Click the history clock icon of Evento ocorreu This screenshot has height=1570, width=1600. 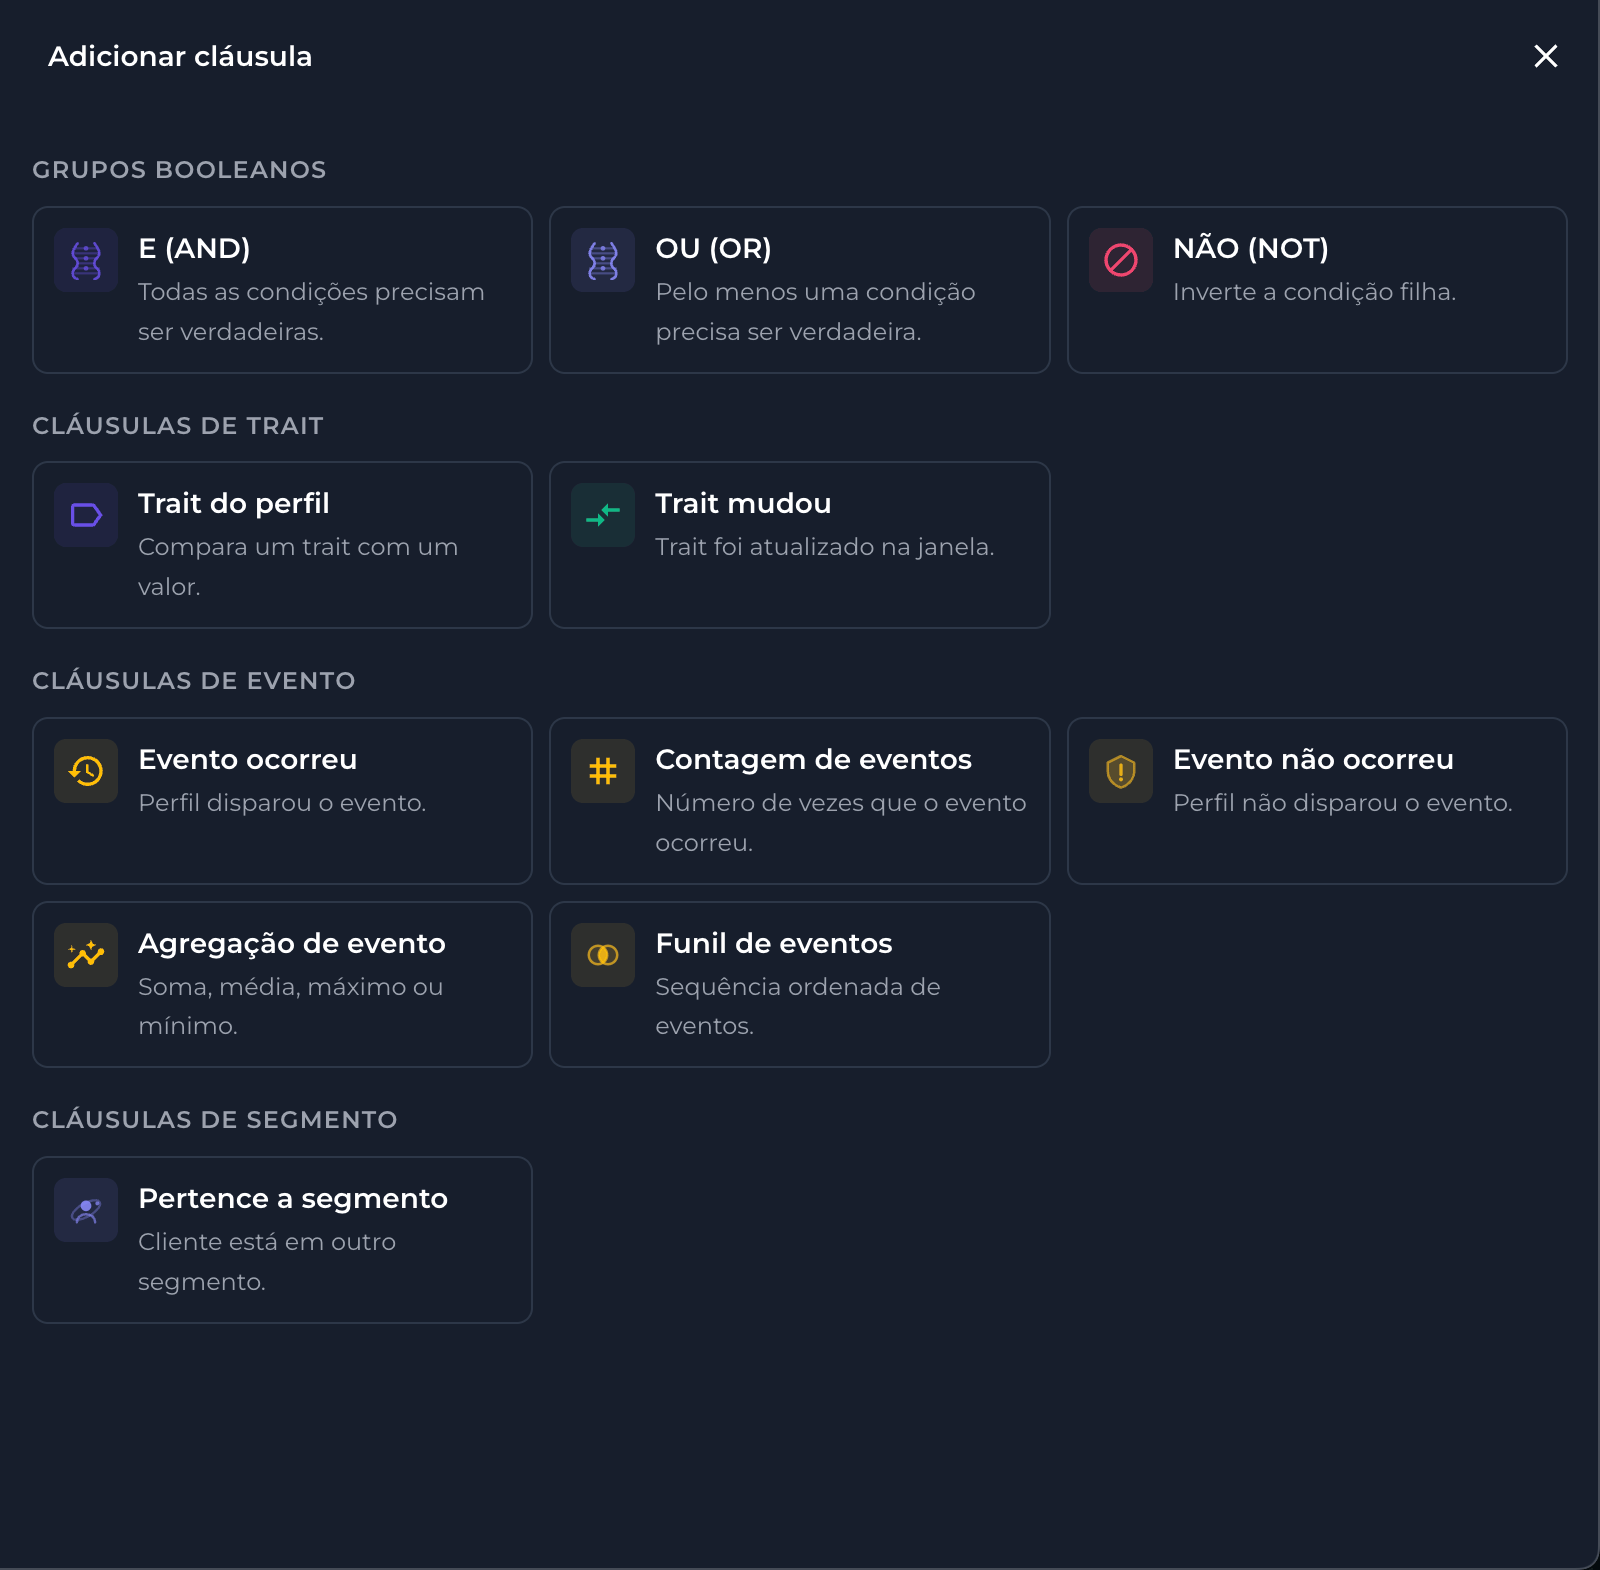point(86,771)
